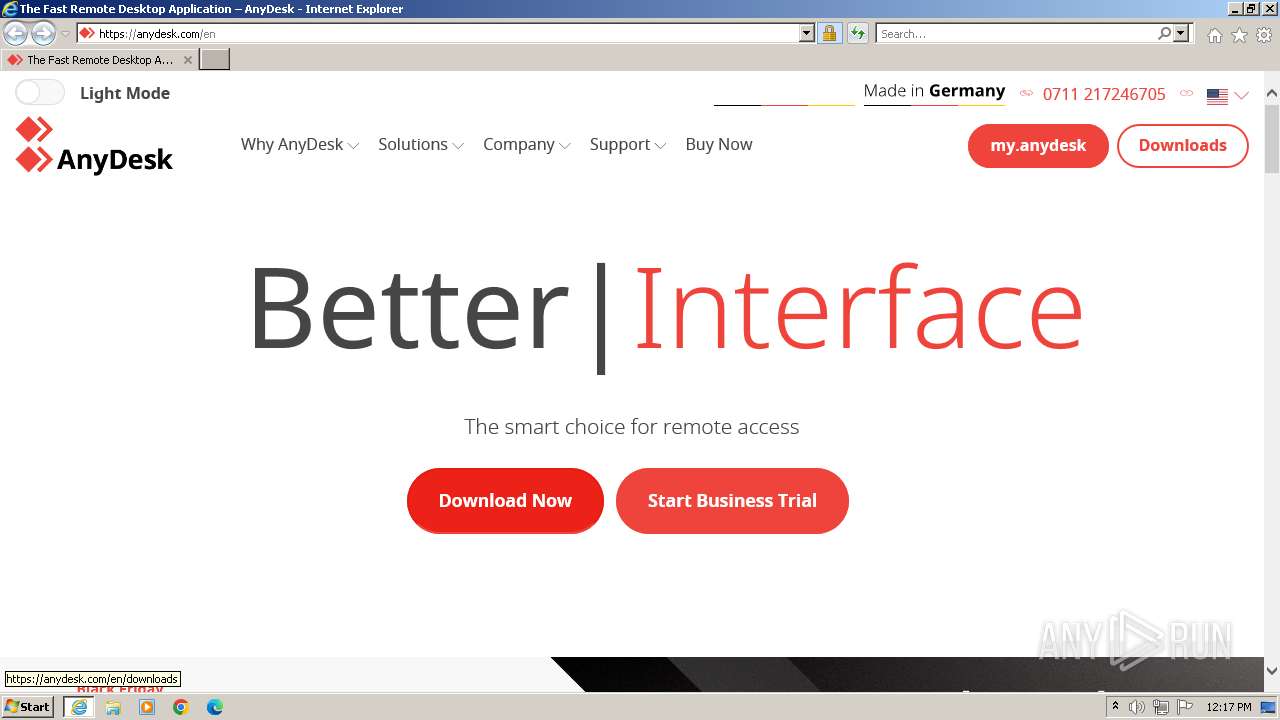Expand the Solutions menu
The width and height of the screenshot is (1280, 720).
[420, 144]
